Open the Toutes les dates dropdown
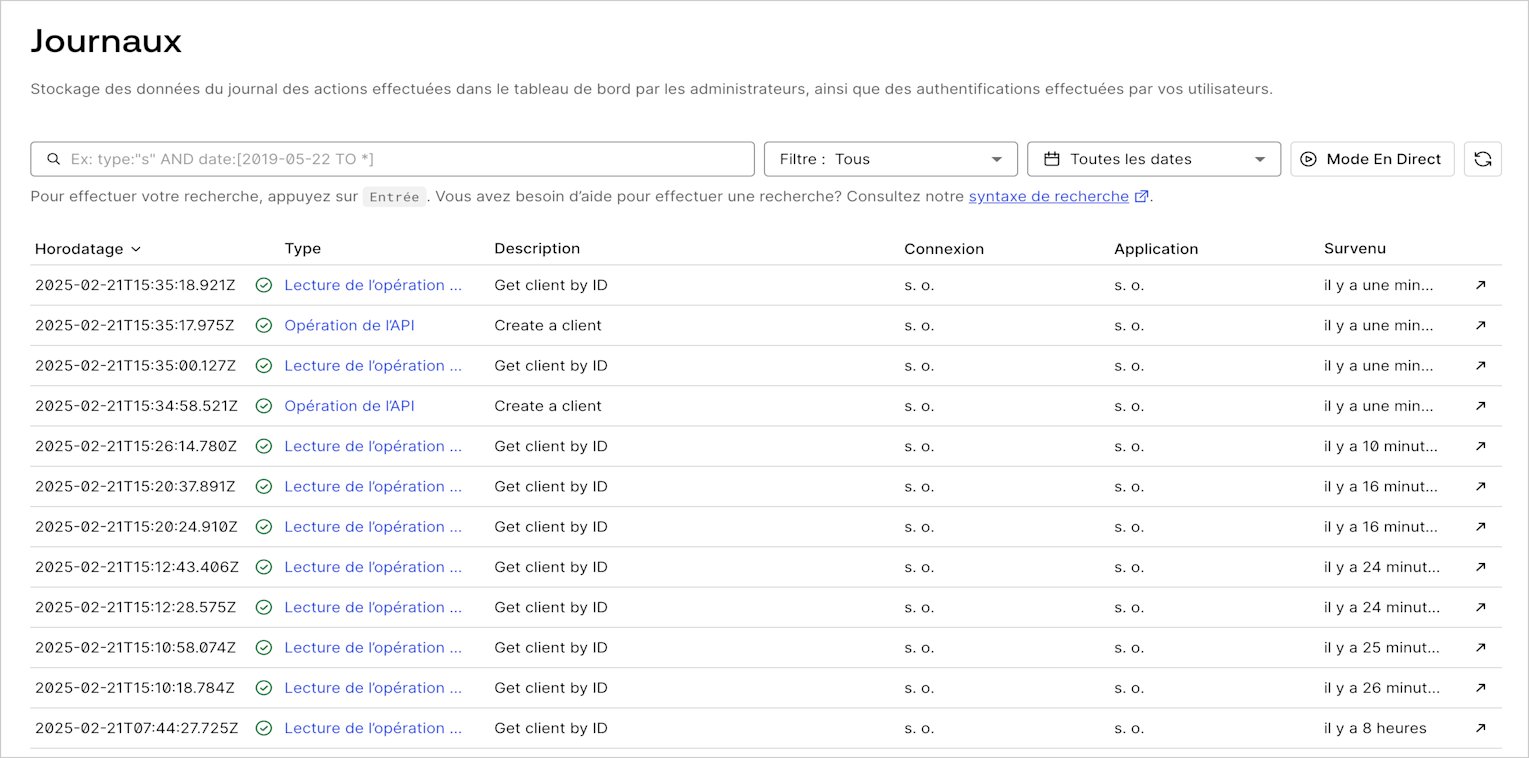This screenshot has width=1529, height=758. pos(1154,159)
